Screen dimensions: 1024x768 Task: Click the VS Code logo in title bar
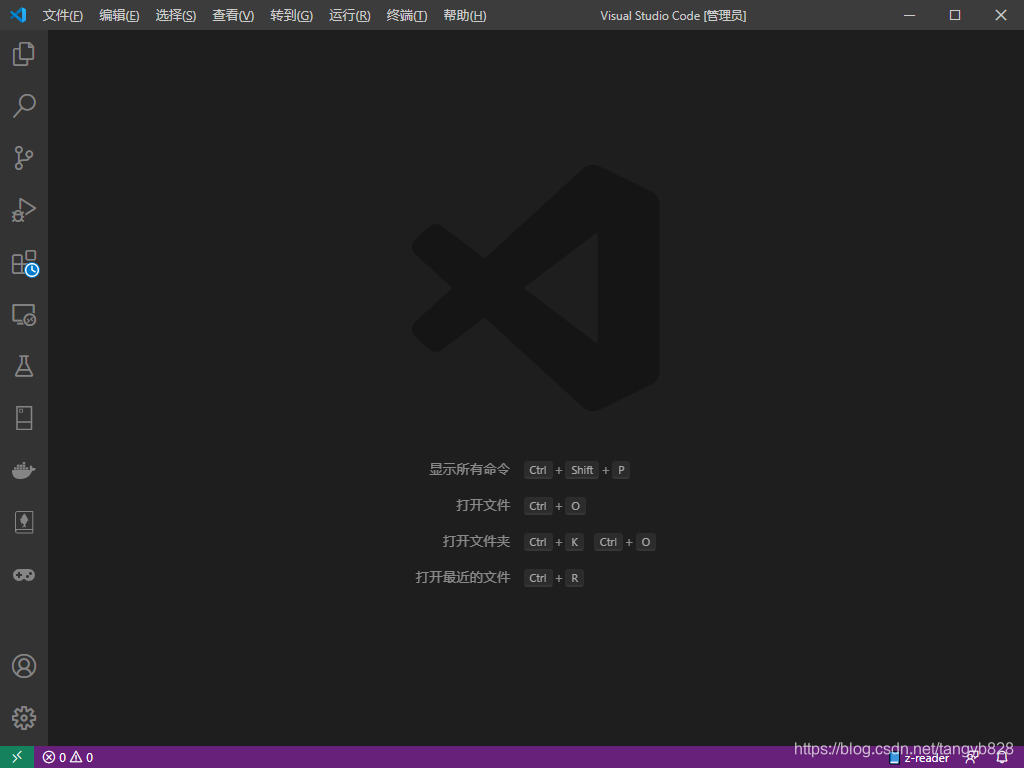tap(18, 15)
